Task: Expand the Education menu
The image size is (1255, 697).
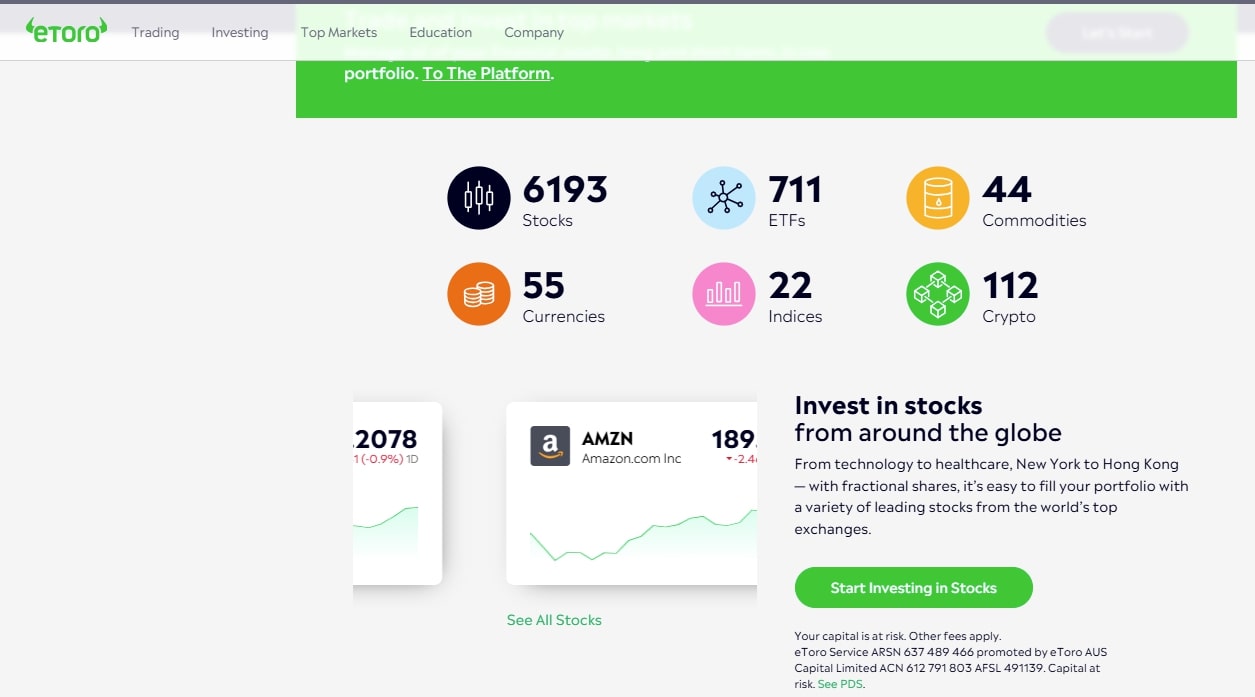Action: click(x=440, y=32)
